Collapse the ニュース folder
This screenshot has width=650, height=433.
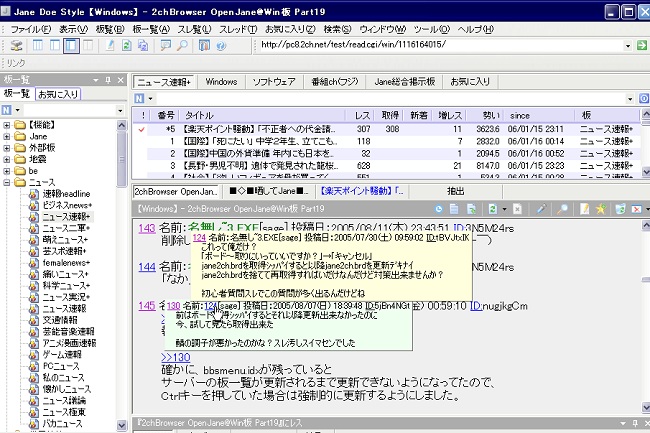point(7,182)
